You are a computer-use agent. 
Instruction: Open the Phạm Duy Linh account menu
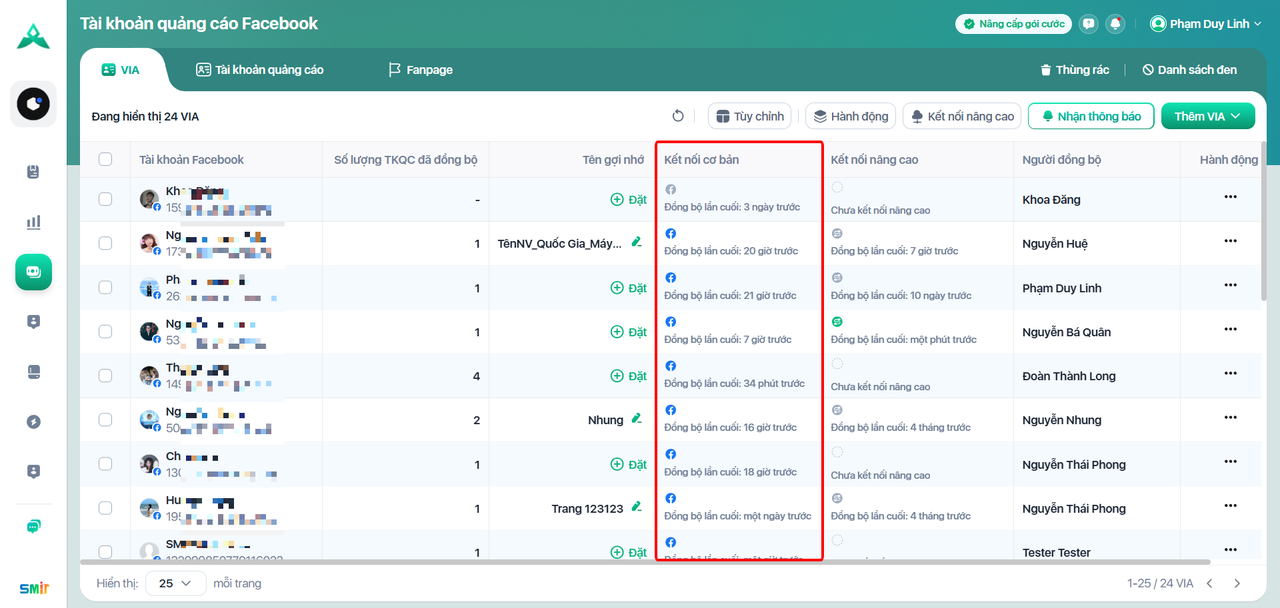click(1206, 24)
